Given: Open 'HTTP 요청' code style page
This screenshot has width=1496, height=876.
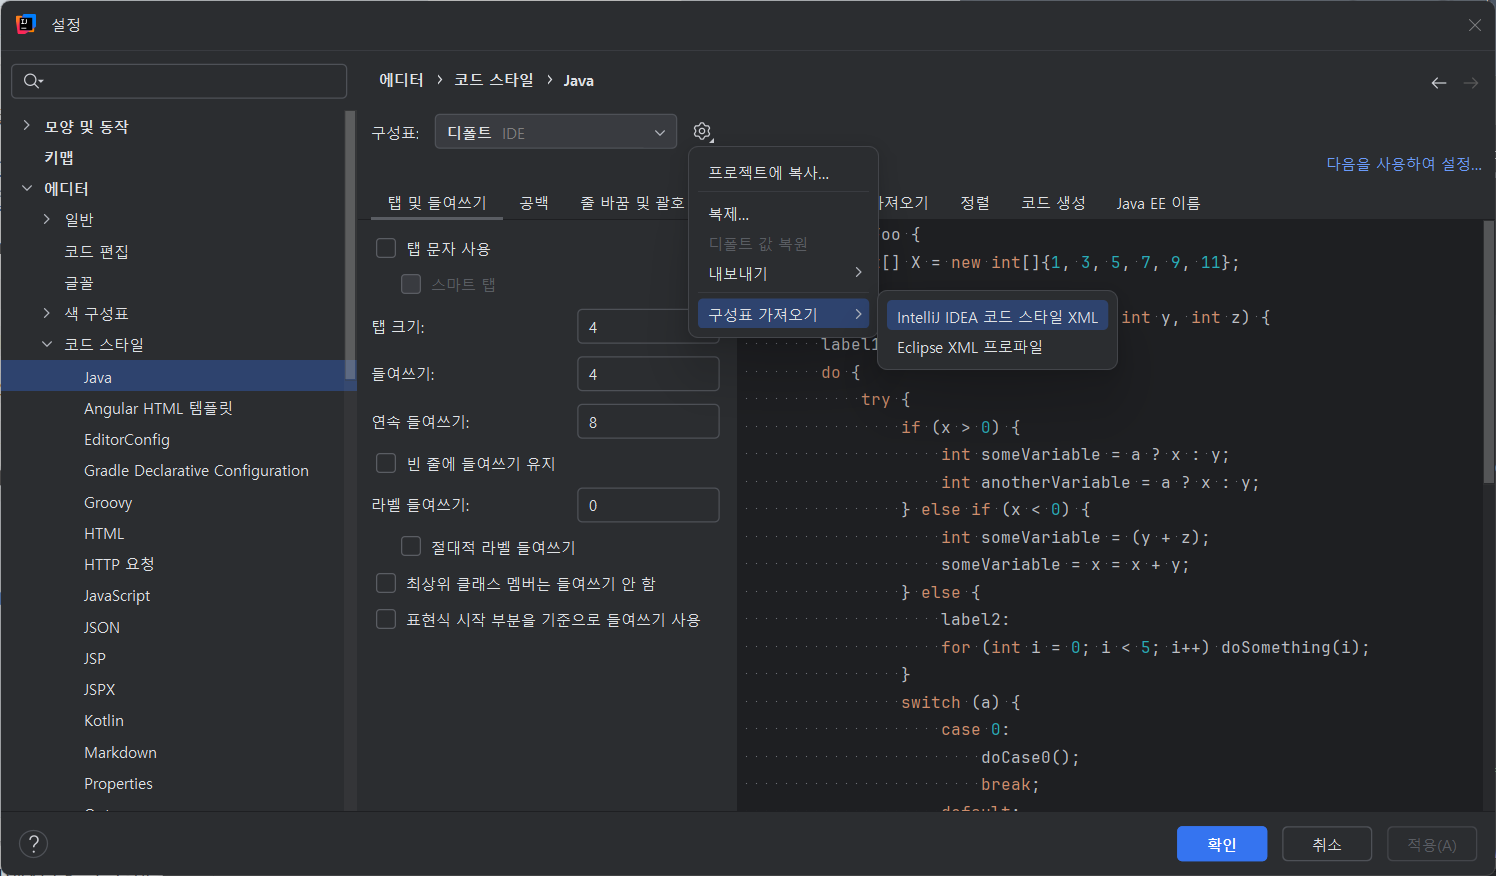Looking at the screenshot, I should pyautogui.click(x=119, y=564).
